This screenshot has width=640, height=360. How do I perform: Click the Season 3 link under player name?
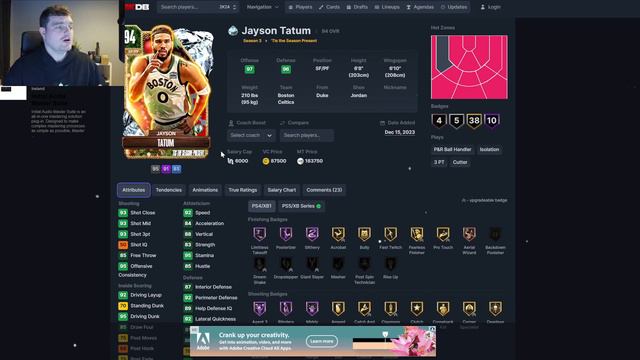(x=252, y=41)
